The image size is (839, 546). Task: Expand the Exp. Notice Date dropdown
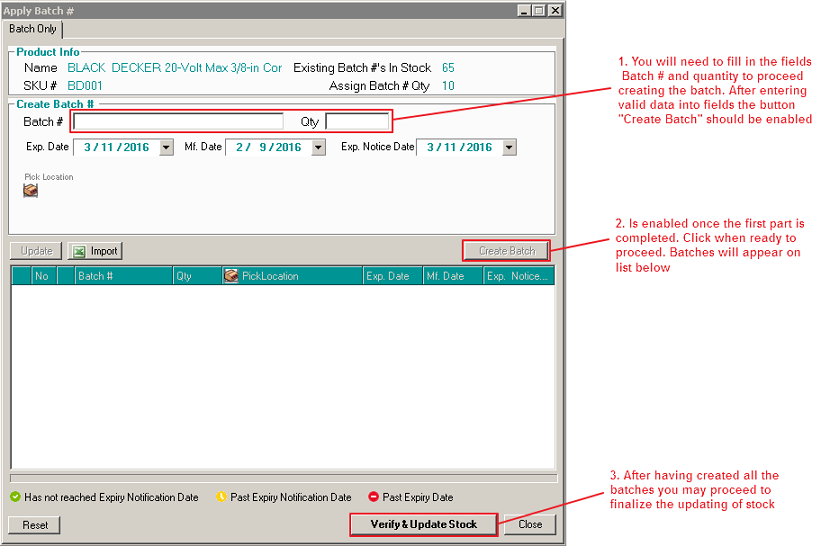pyautogui.click(x=509, y=147)
